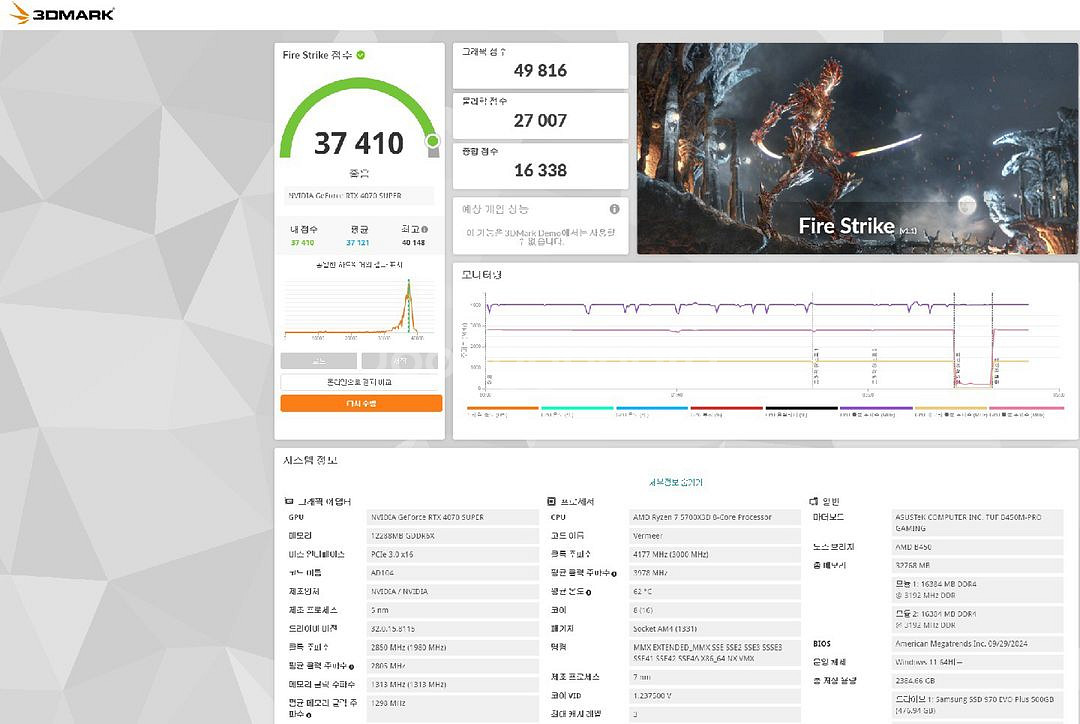The width and height of the screenshot is (1080, 724).
Task: Click the info icon beside the best score label
Action: point(425,229)
